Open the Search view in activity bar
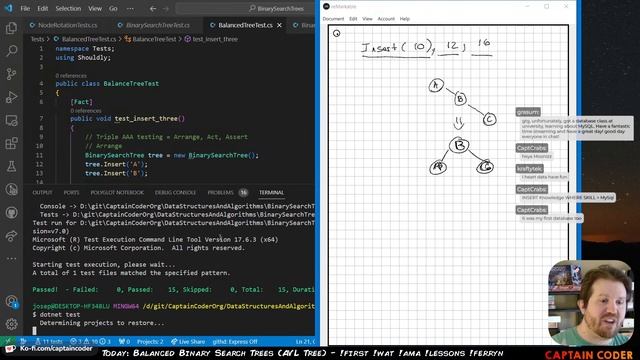The image size is (640, 360). (x=11, y=51)
